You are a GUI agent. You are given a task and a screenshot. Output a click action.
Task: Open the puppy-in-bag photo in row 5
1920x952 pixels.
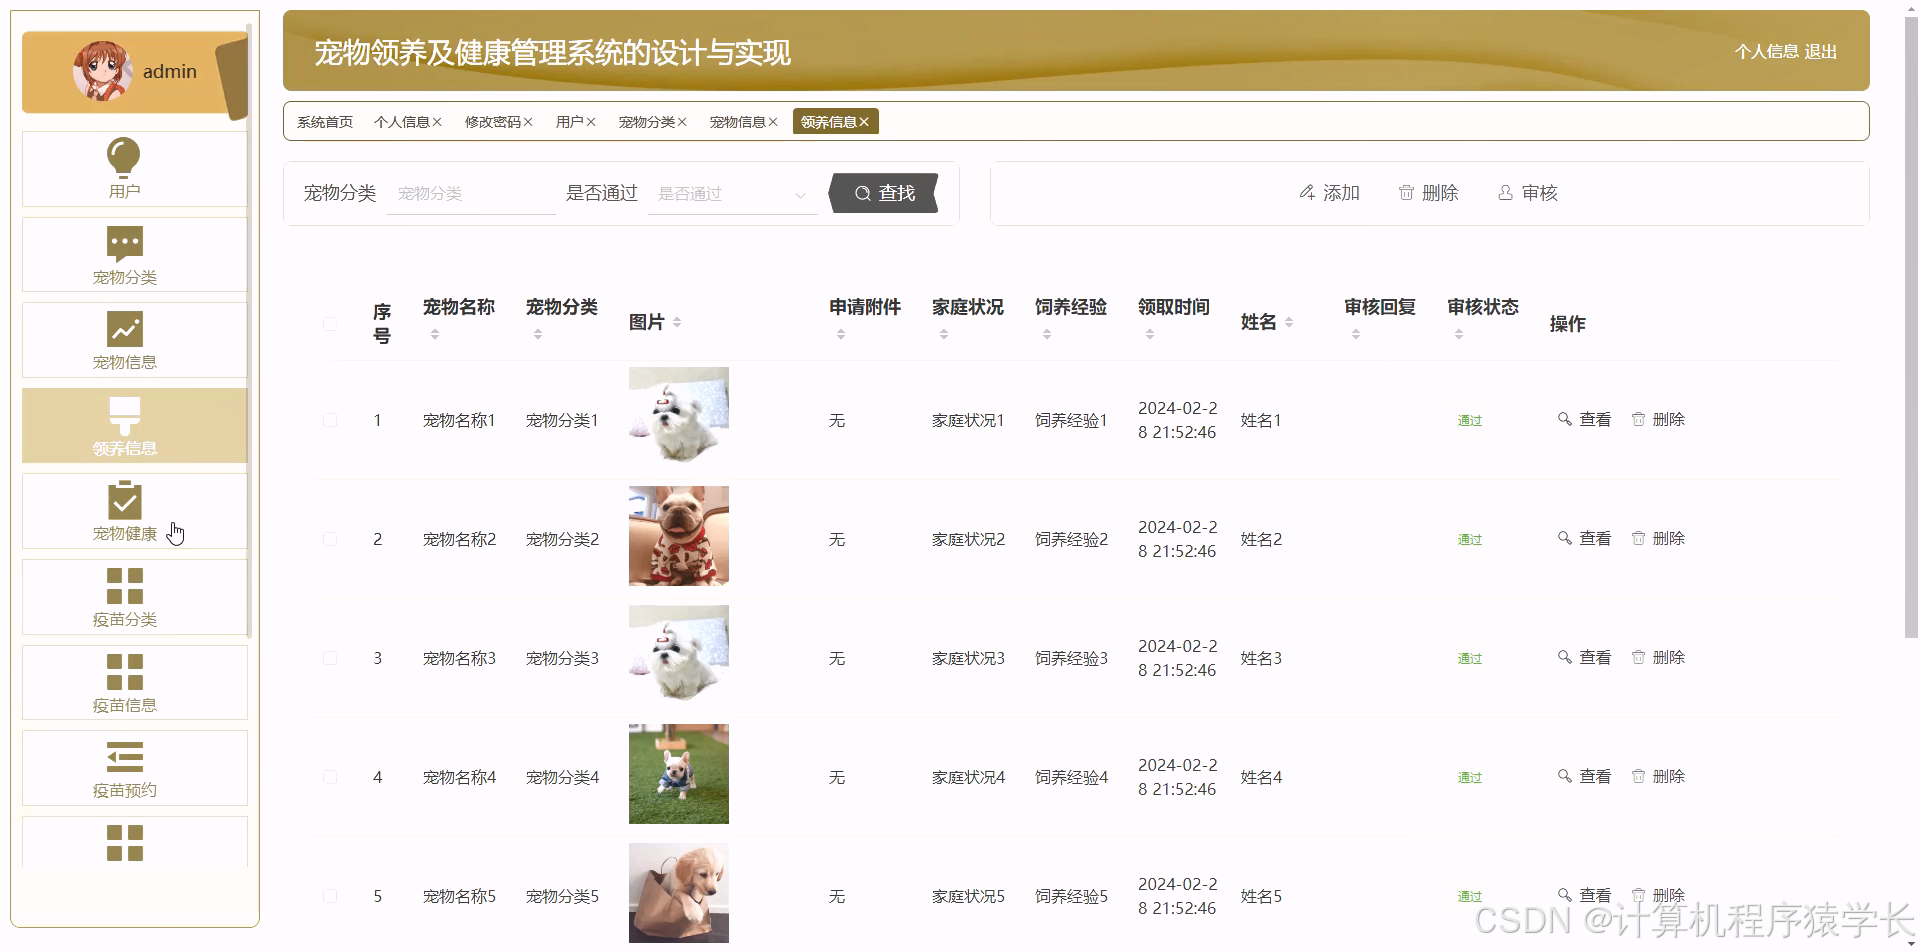pyautogui.click(x=679, y=893)
